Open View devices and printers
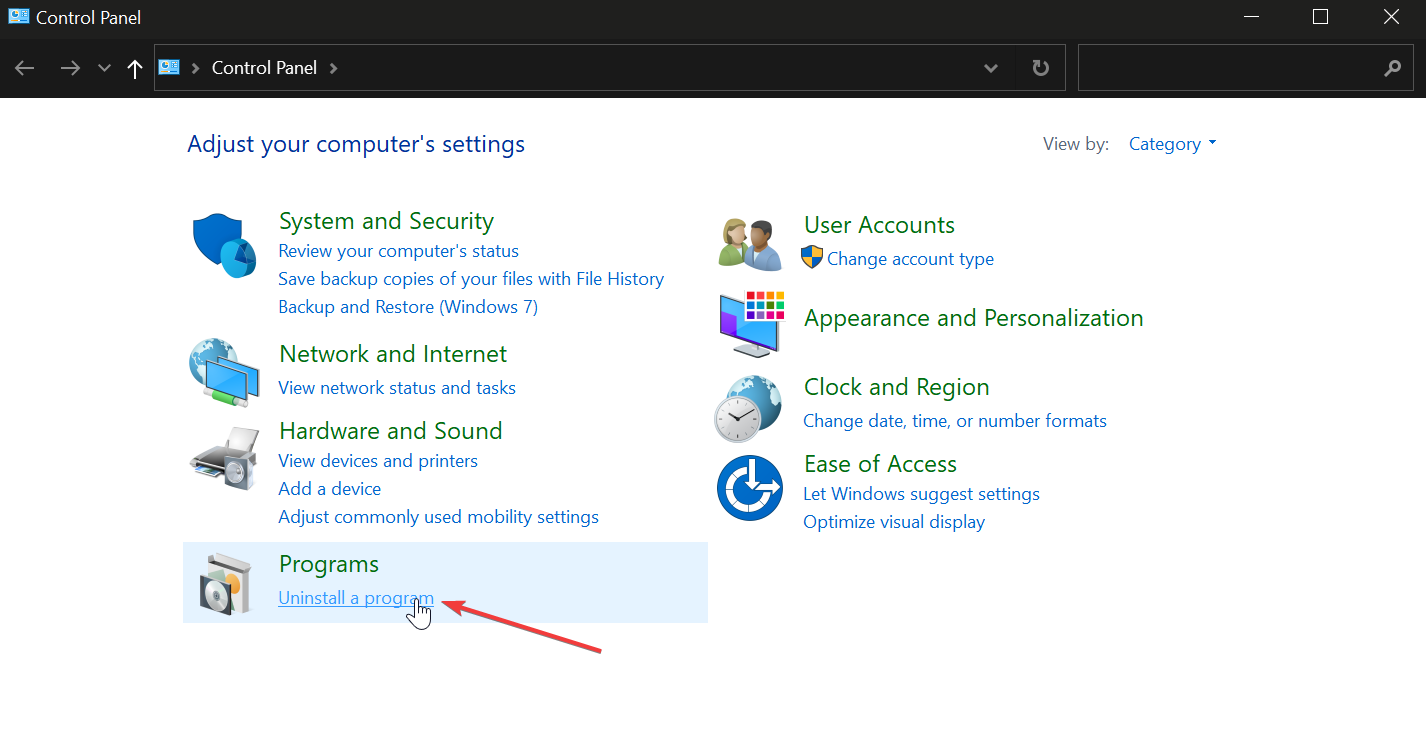 click(x=378, y=461)
